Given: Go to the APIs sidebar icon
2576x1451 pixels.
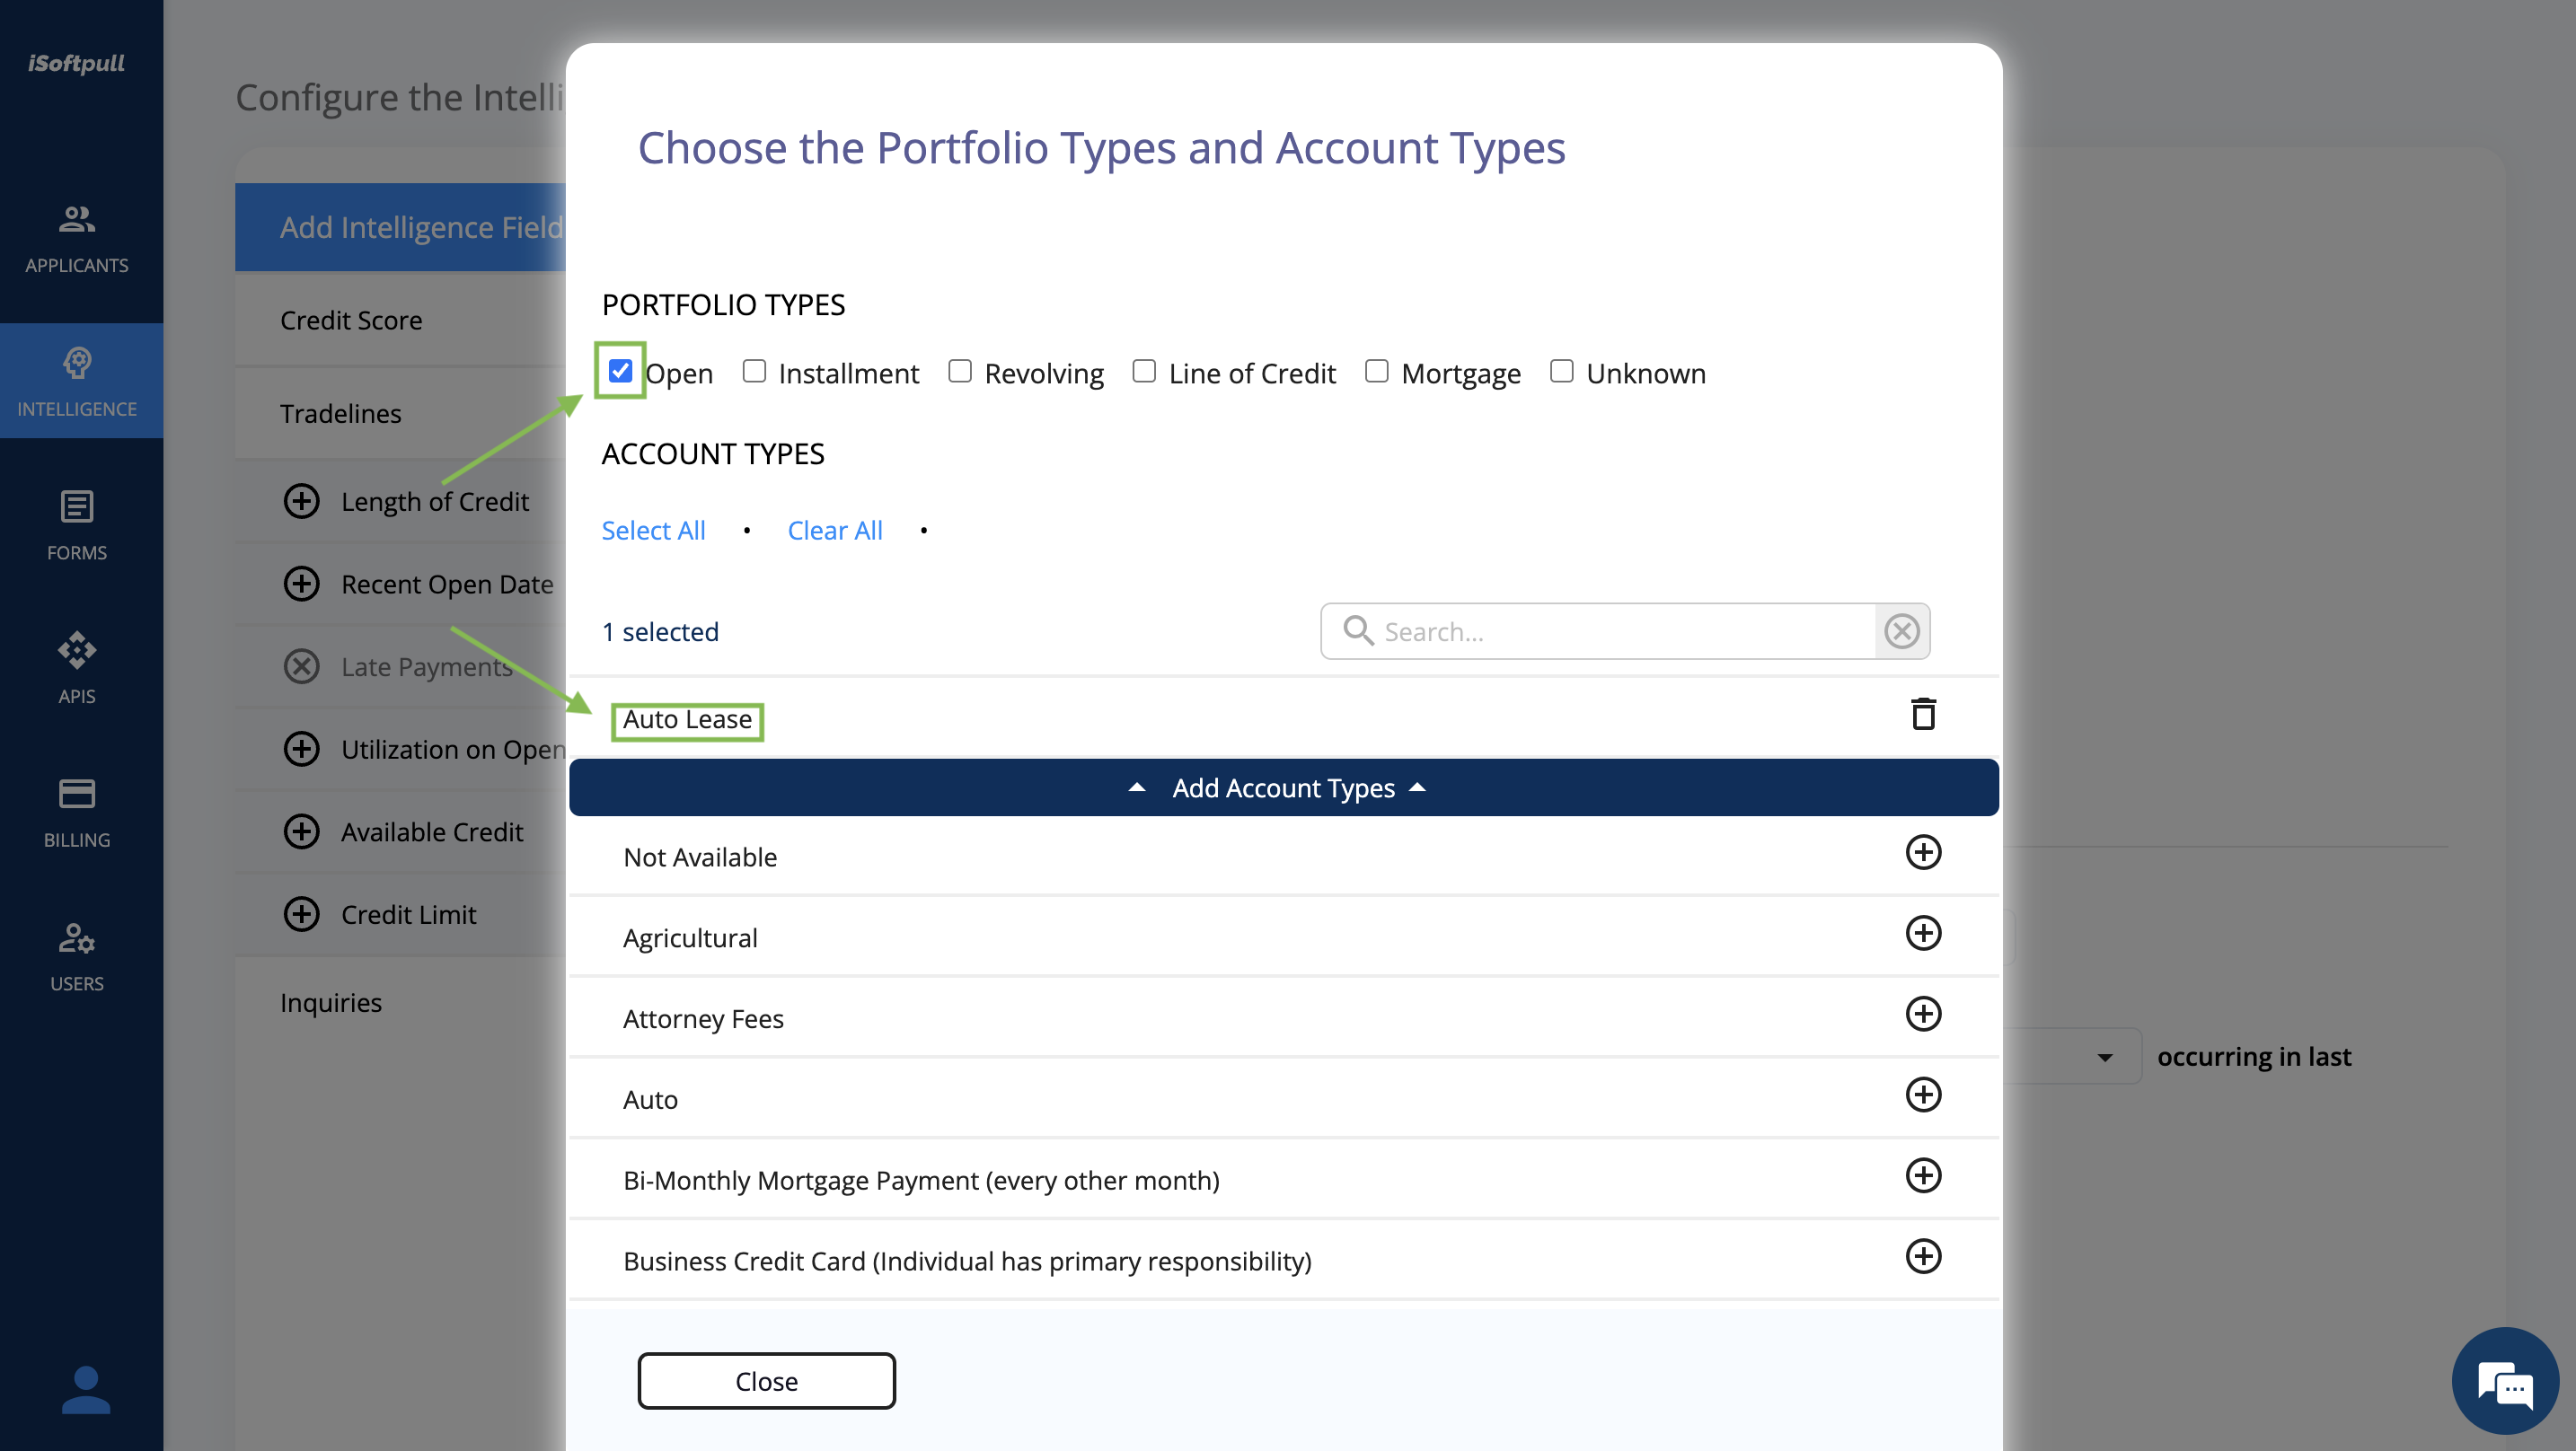Looking at the screenshot, I should pyautogui.click(x=77, y=668).
